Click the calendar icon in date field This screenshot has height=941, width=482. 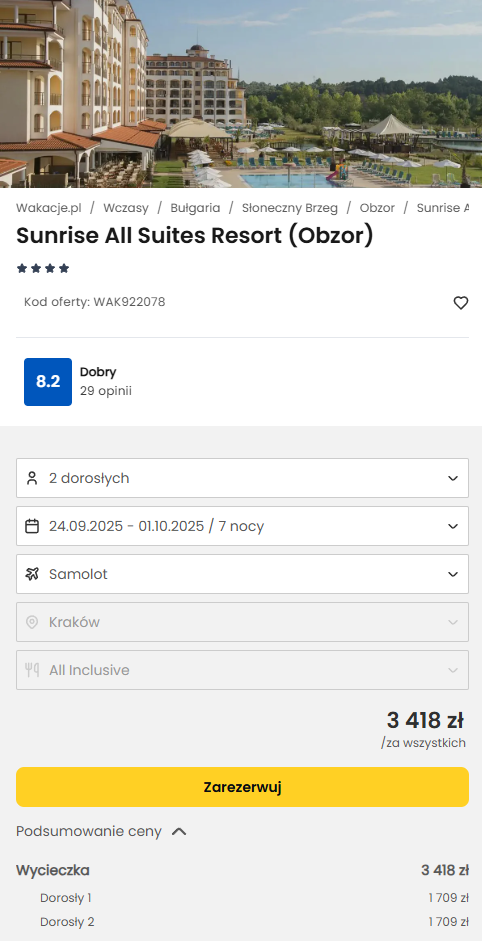tap(32, 526)
